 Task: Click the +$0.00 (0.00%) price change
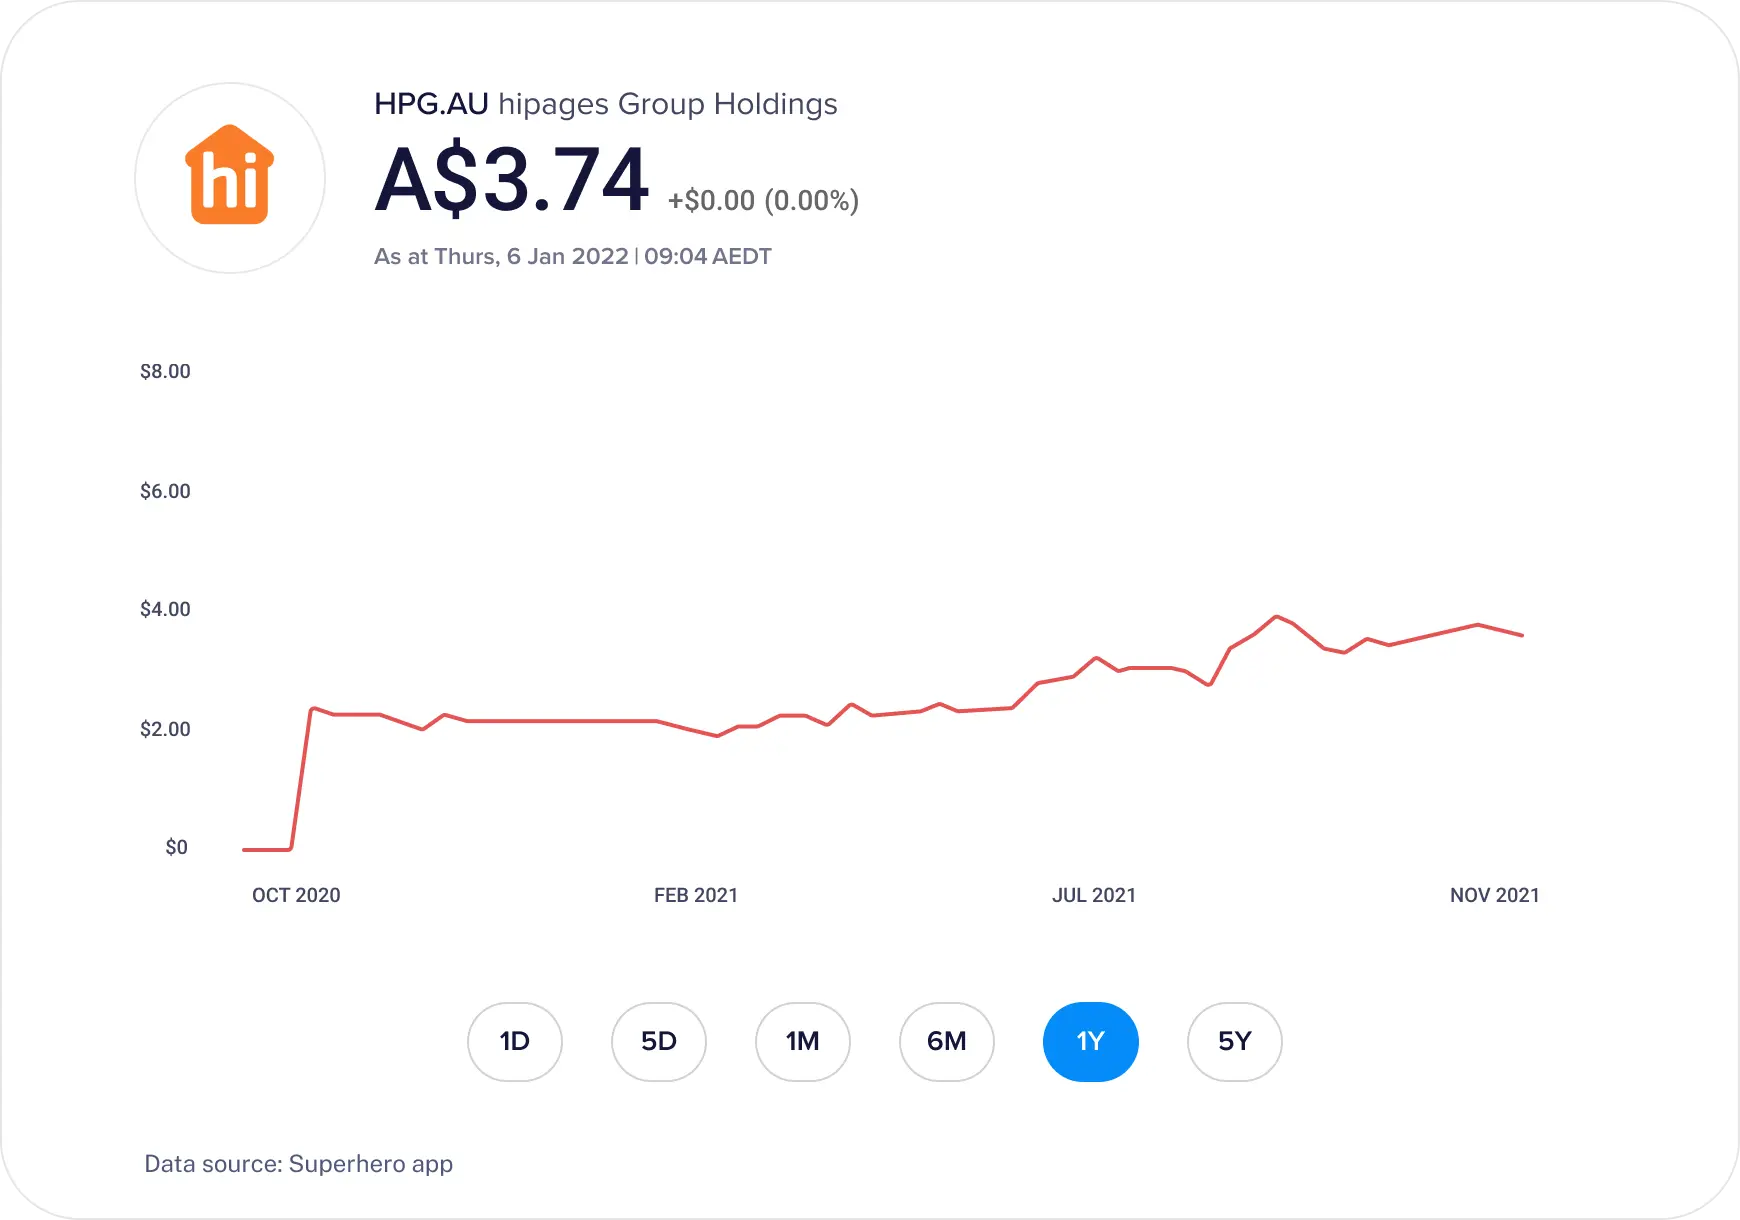(764, 201)
